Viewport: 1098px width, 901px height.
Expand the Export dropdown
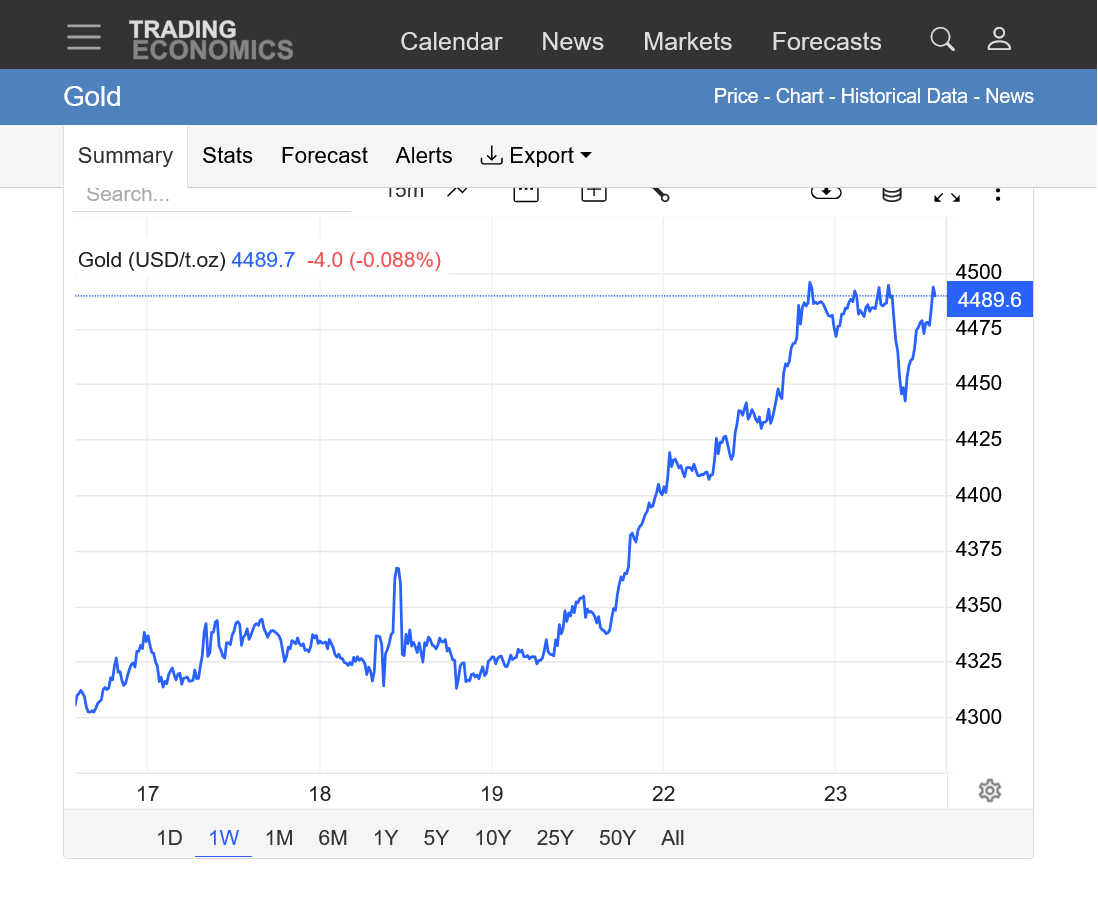click(536, 156)
